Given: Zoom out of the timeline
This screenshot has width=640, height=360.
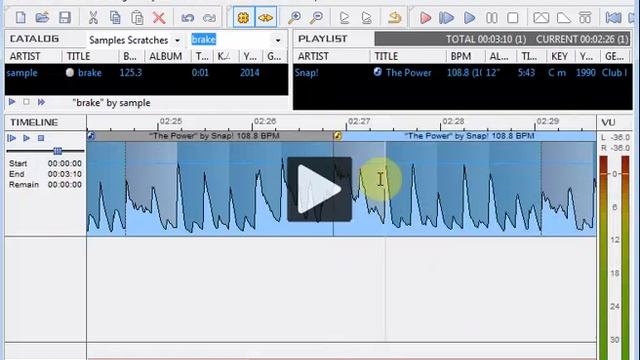Looking at the screenshot, I should click(316, 18).
